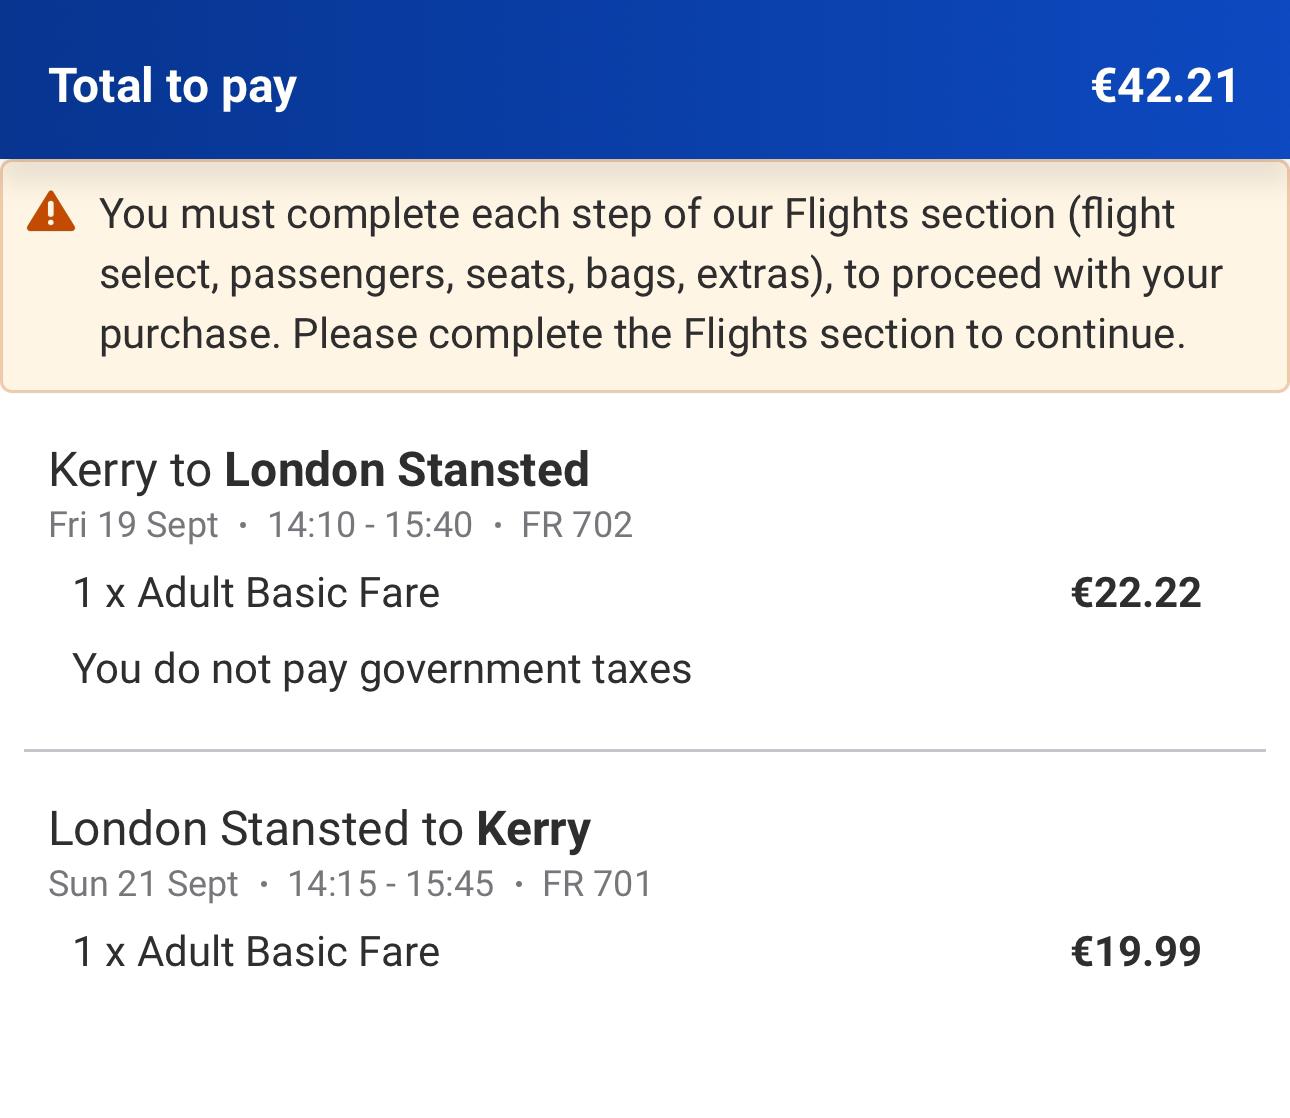Image resolution: width=1290 pixels, height=1118 pixels.
Task: Select Fri 19 Sept flight date
Action: [x=133, y=525]
